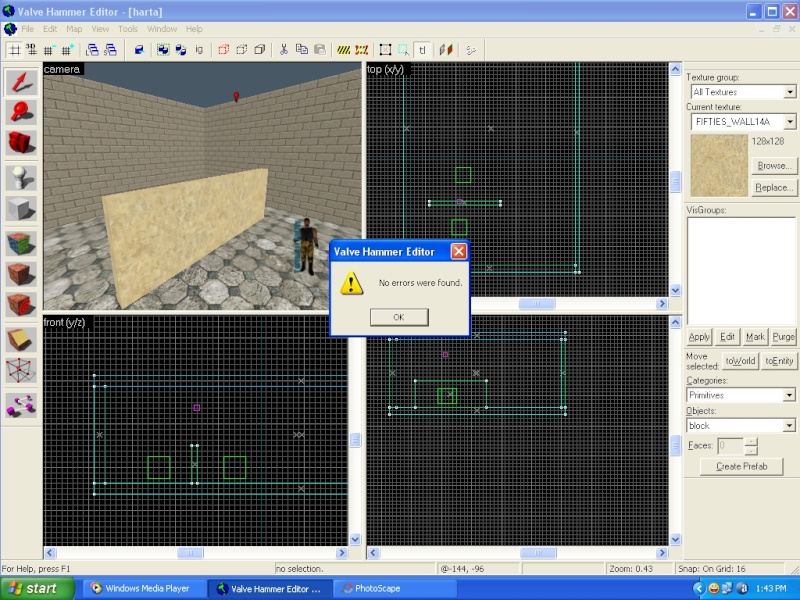800x600 pixels.
Task: Toggle Select-by-Handles mode
Action: [x=386, y=50]
